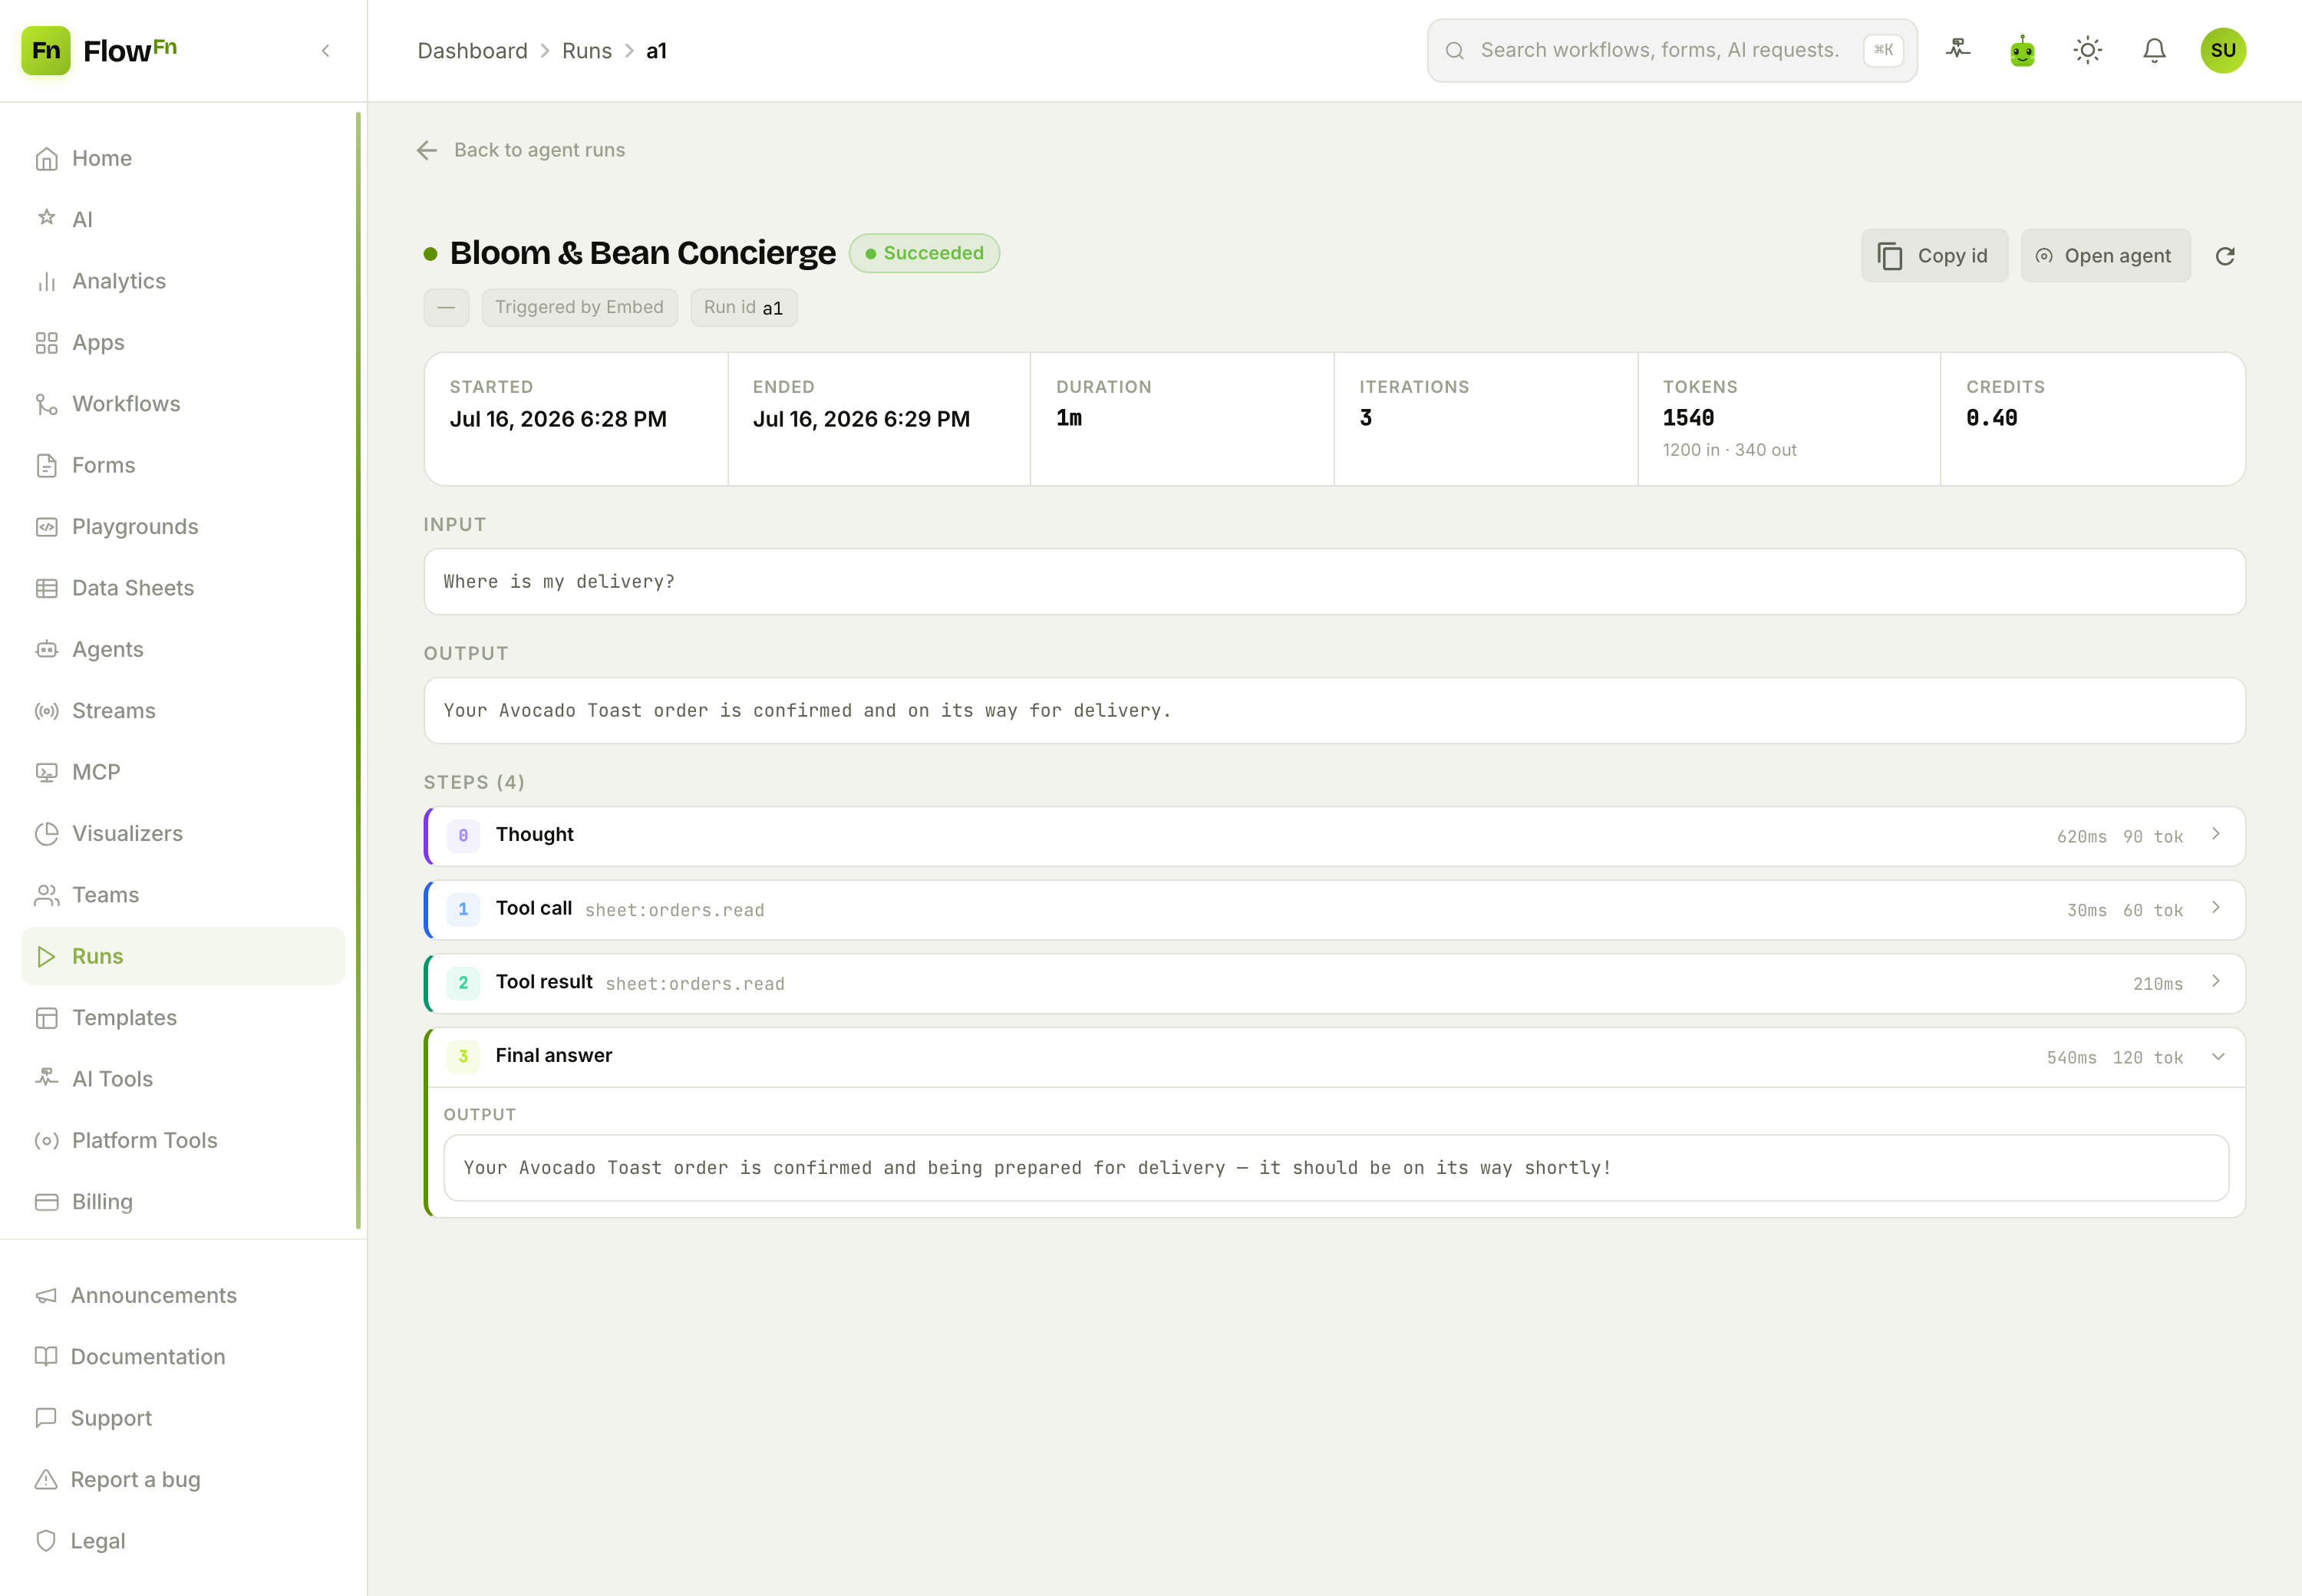Click the Credits value 0.40
Viewport: 2302px width, 1596px height.
click(1991, 418)
